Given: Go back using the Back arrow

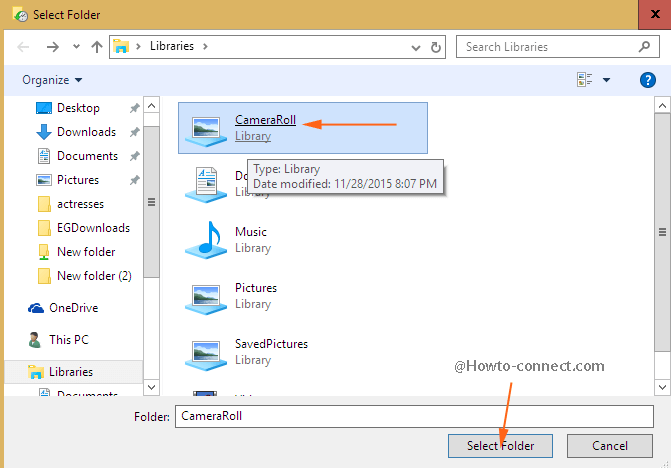Looking at the screenshot, I should coord(23,47).
